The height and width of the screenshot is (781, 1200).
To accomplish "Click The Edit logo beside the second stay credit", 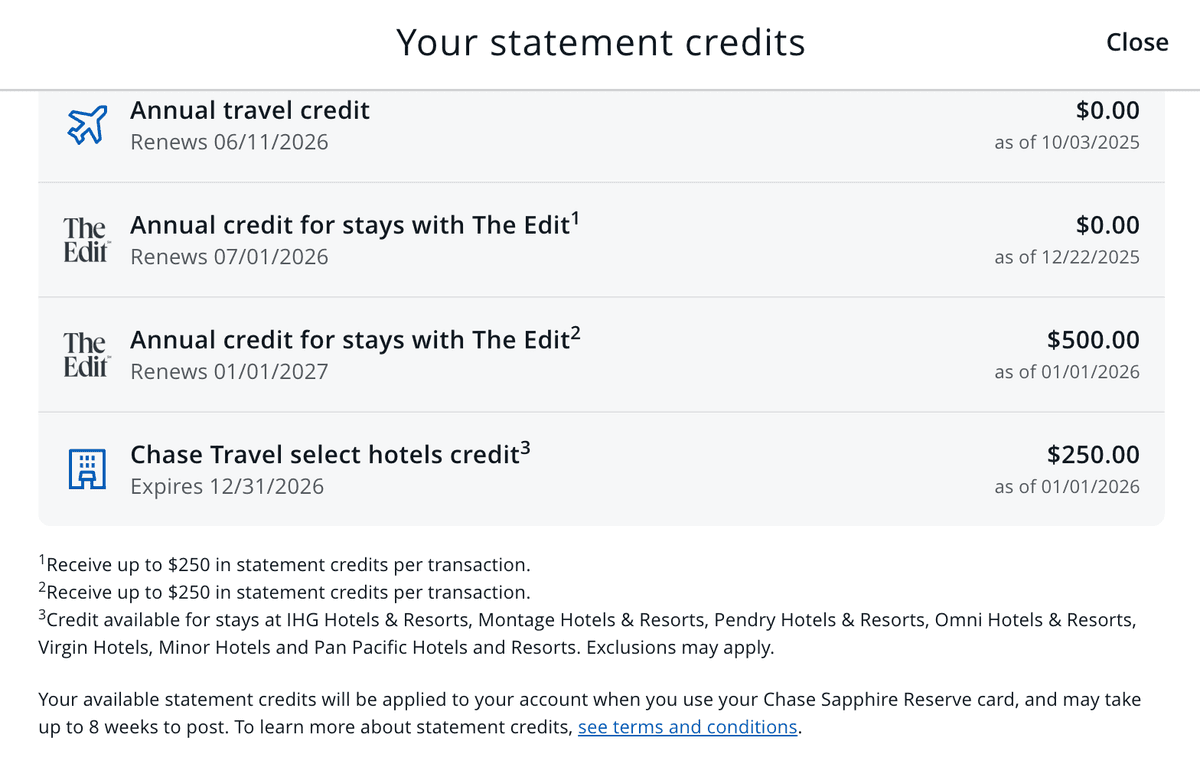I will click(86, 354).
